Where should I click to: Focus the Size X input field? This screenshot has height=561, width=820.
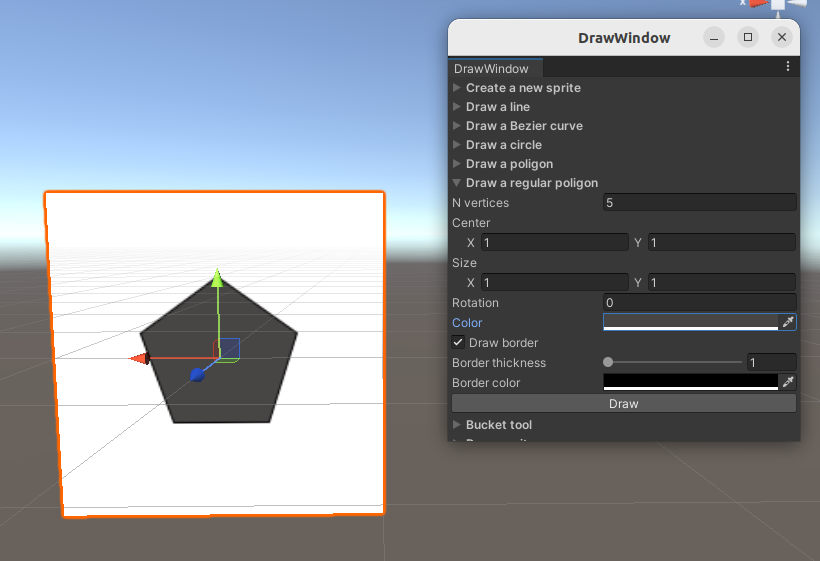click(555, 283)
